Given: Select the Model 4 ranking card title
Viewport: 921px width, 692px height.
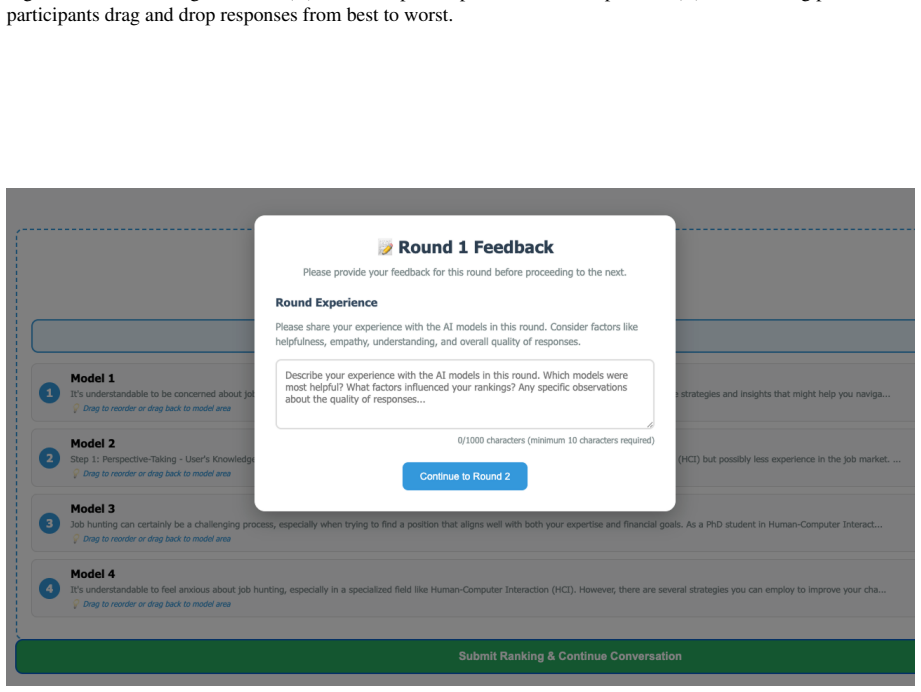Looking at the screenshot, I should [93, 574].
